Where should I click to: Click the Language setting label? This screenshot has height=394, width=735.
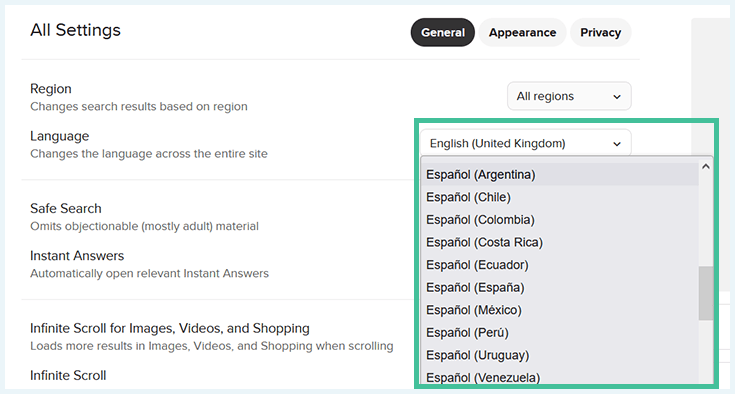tap(60, 136)
